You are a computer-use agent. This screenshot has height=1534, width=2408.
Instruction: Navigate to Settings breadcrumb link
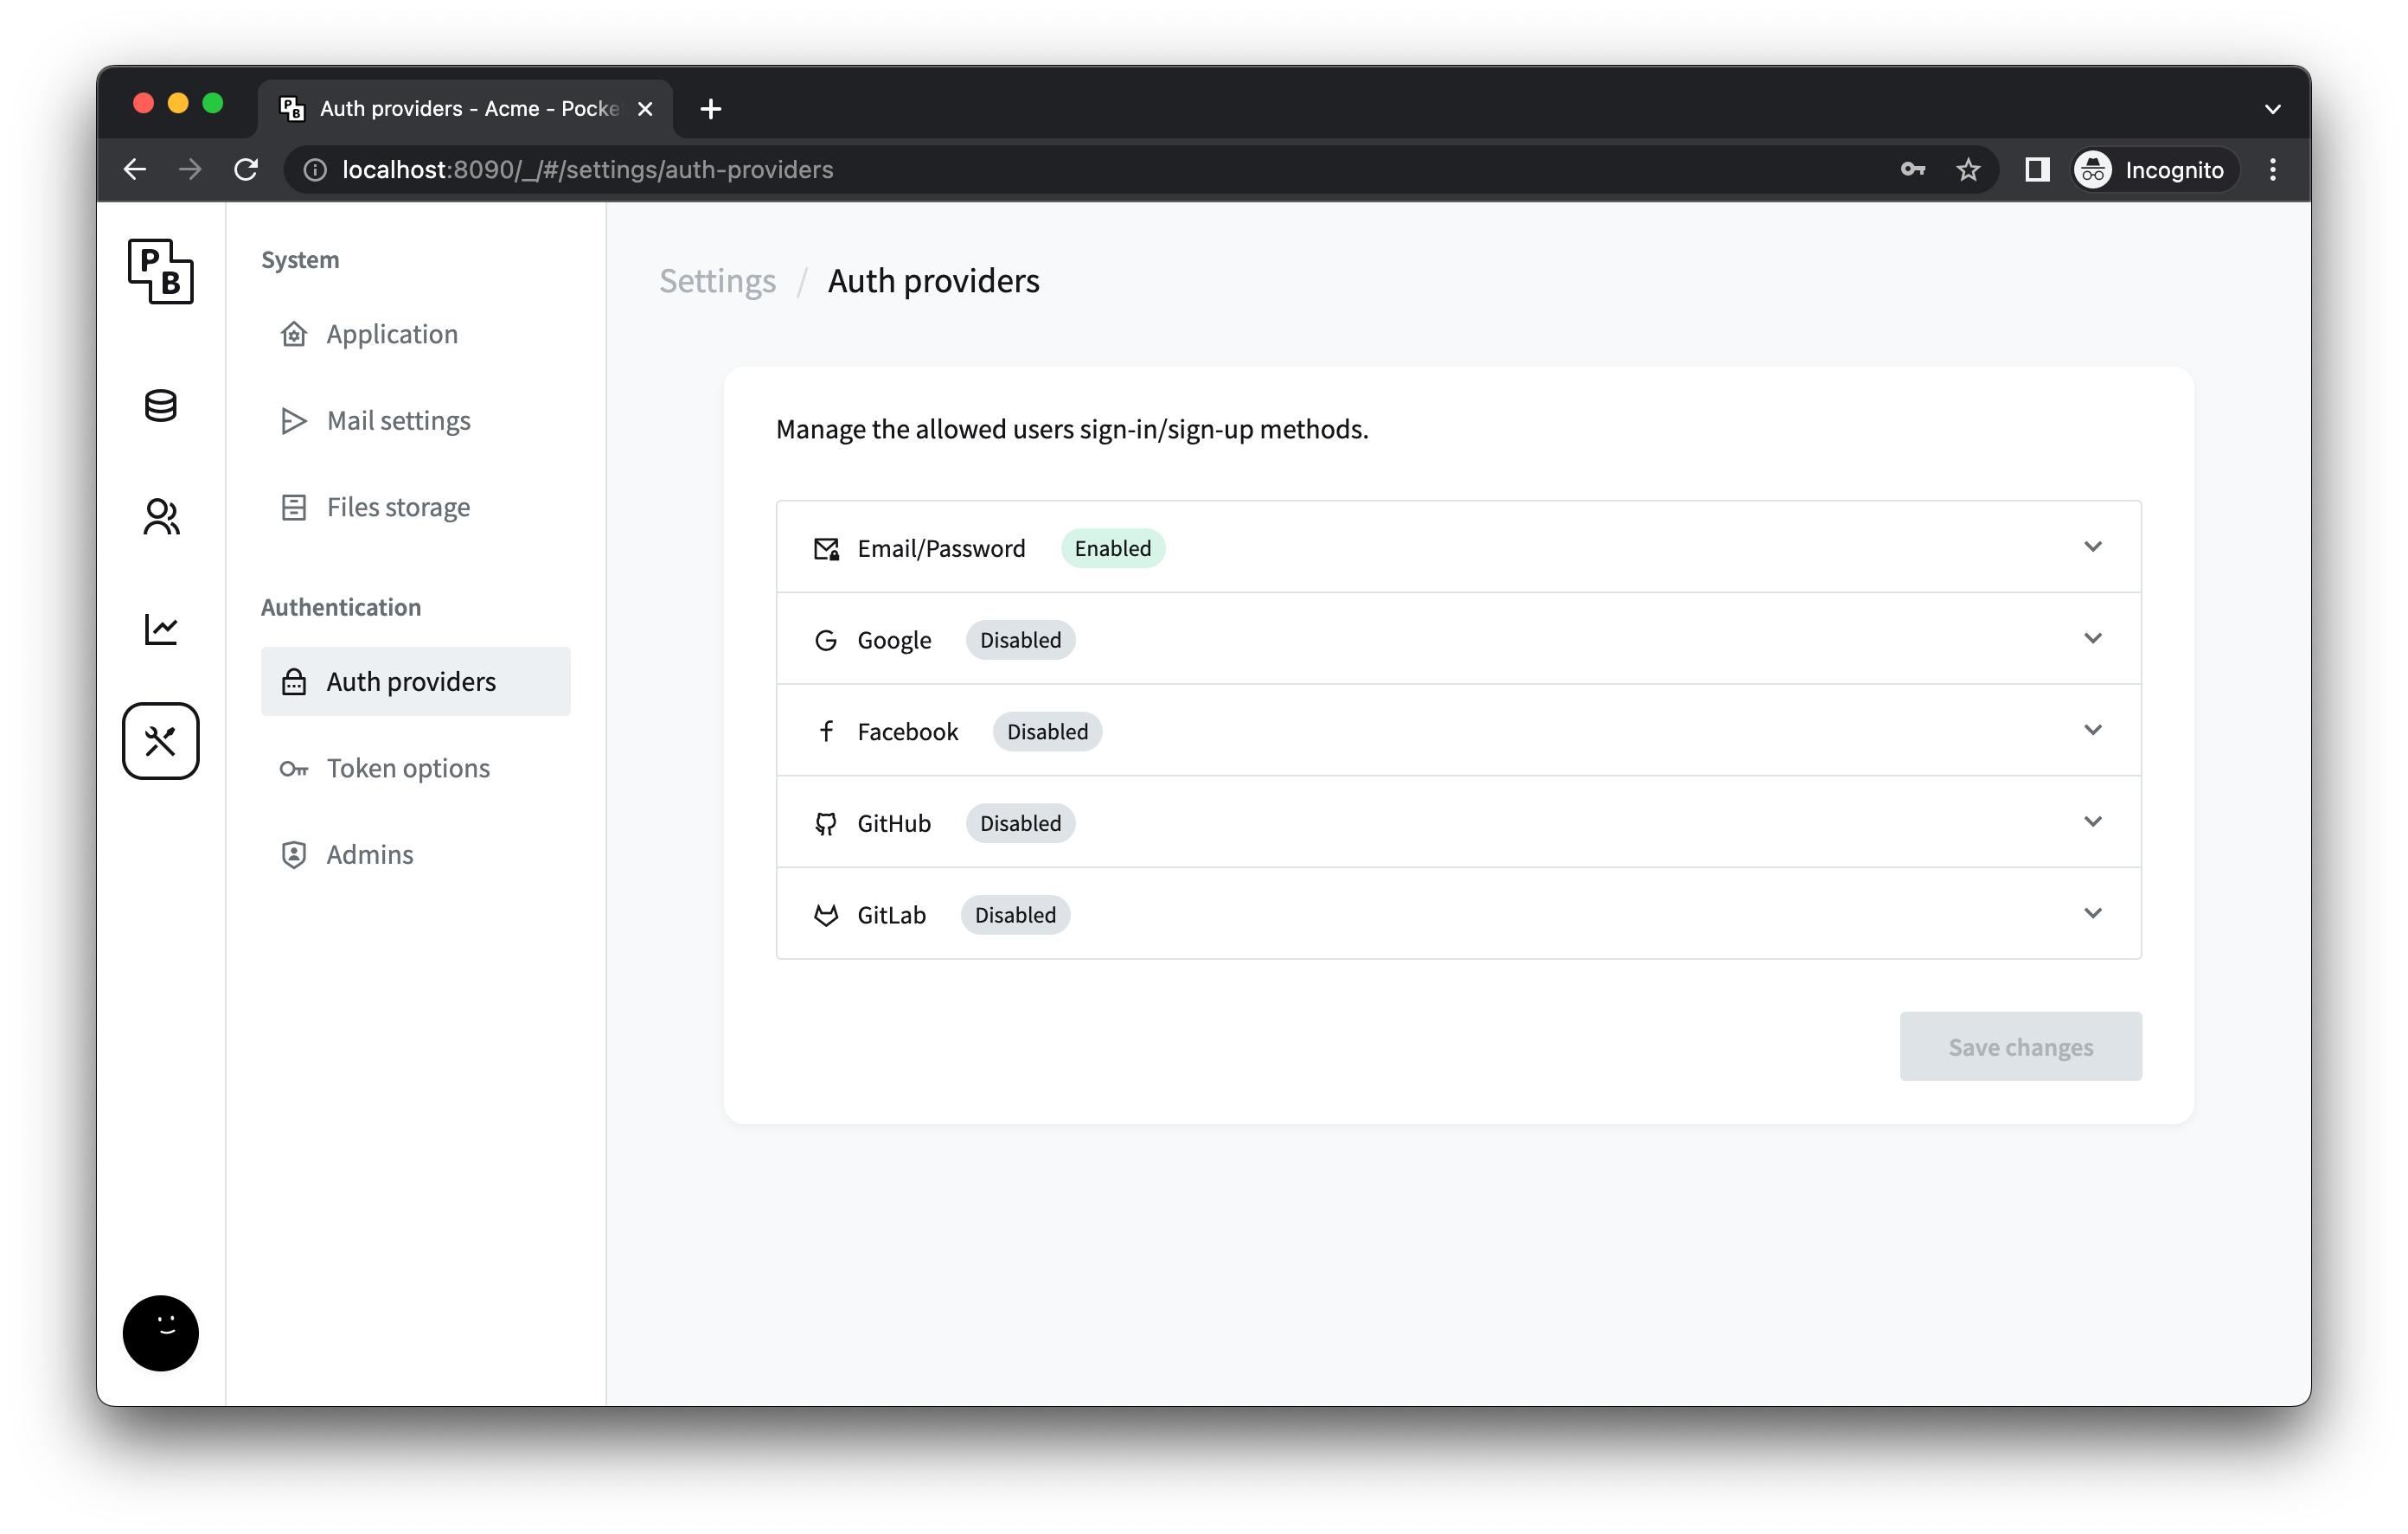pos(716,279)
